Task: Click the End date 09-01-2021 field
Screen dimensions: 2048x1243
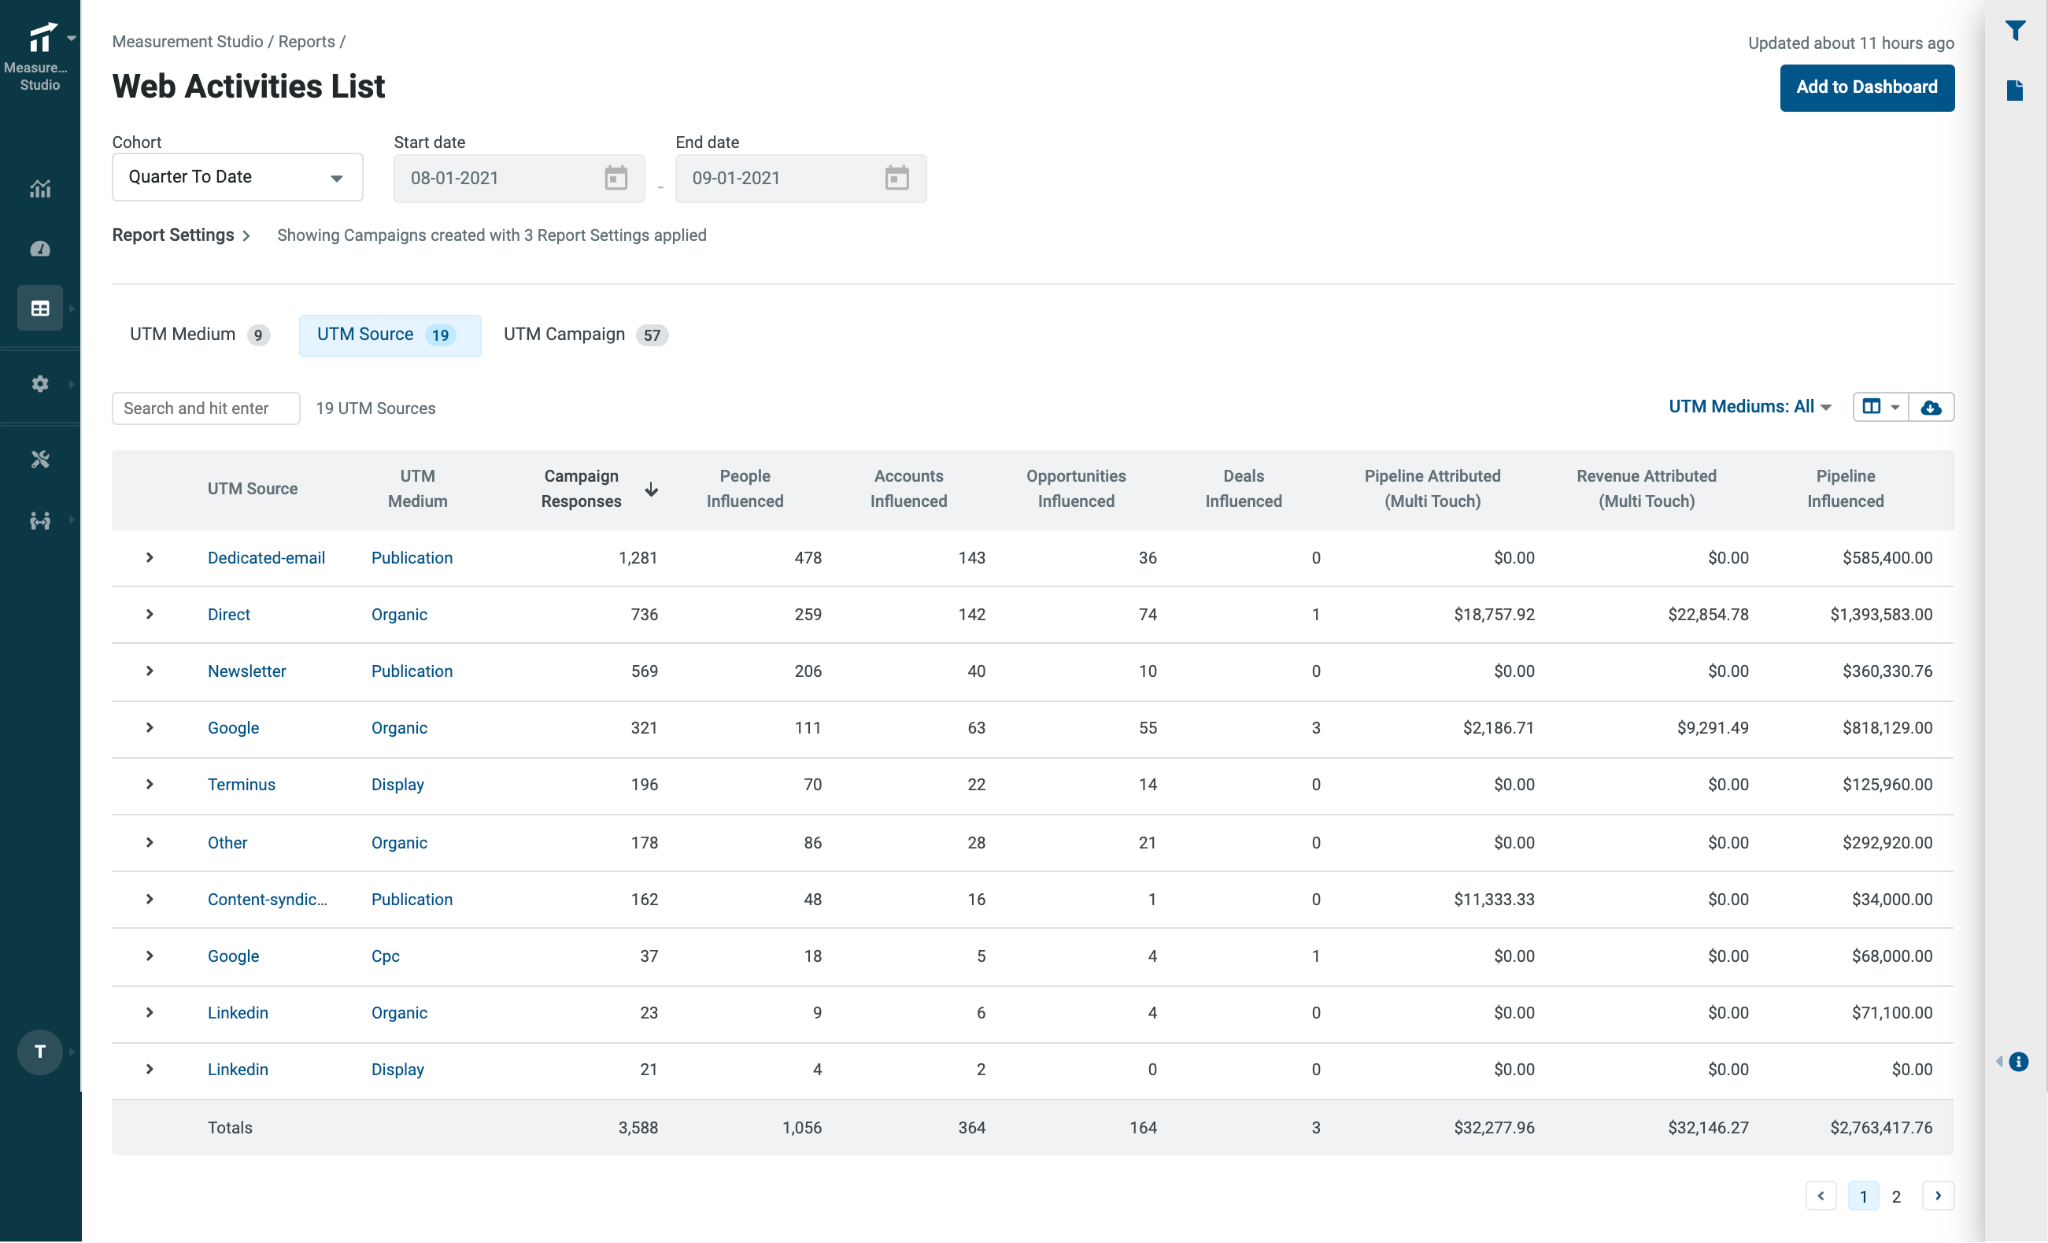Action: [x=800, y=178]
